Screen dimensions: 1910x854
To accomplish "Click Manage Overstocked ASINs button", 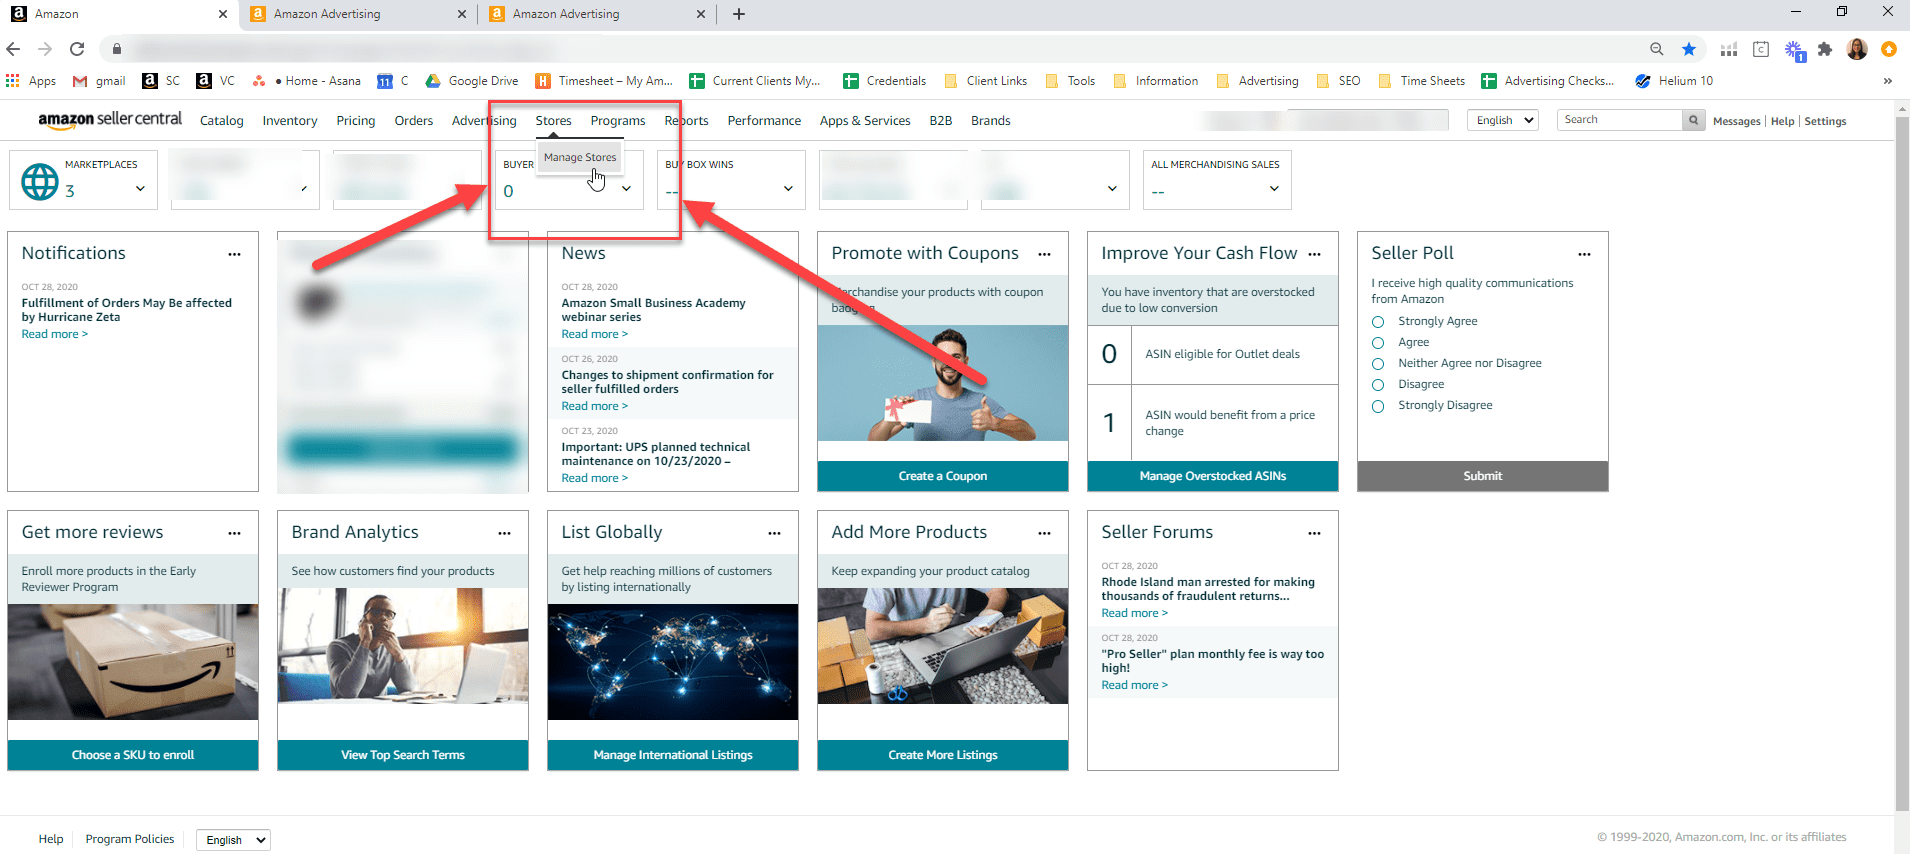I will coord(1213,476).
